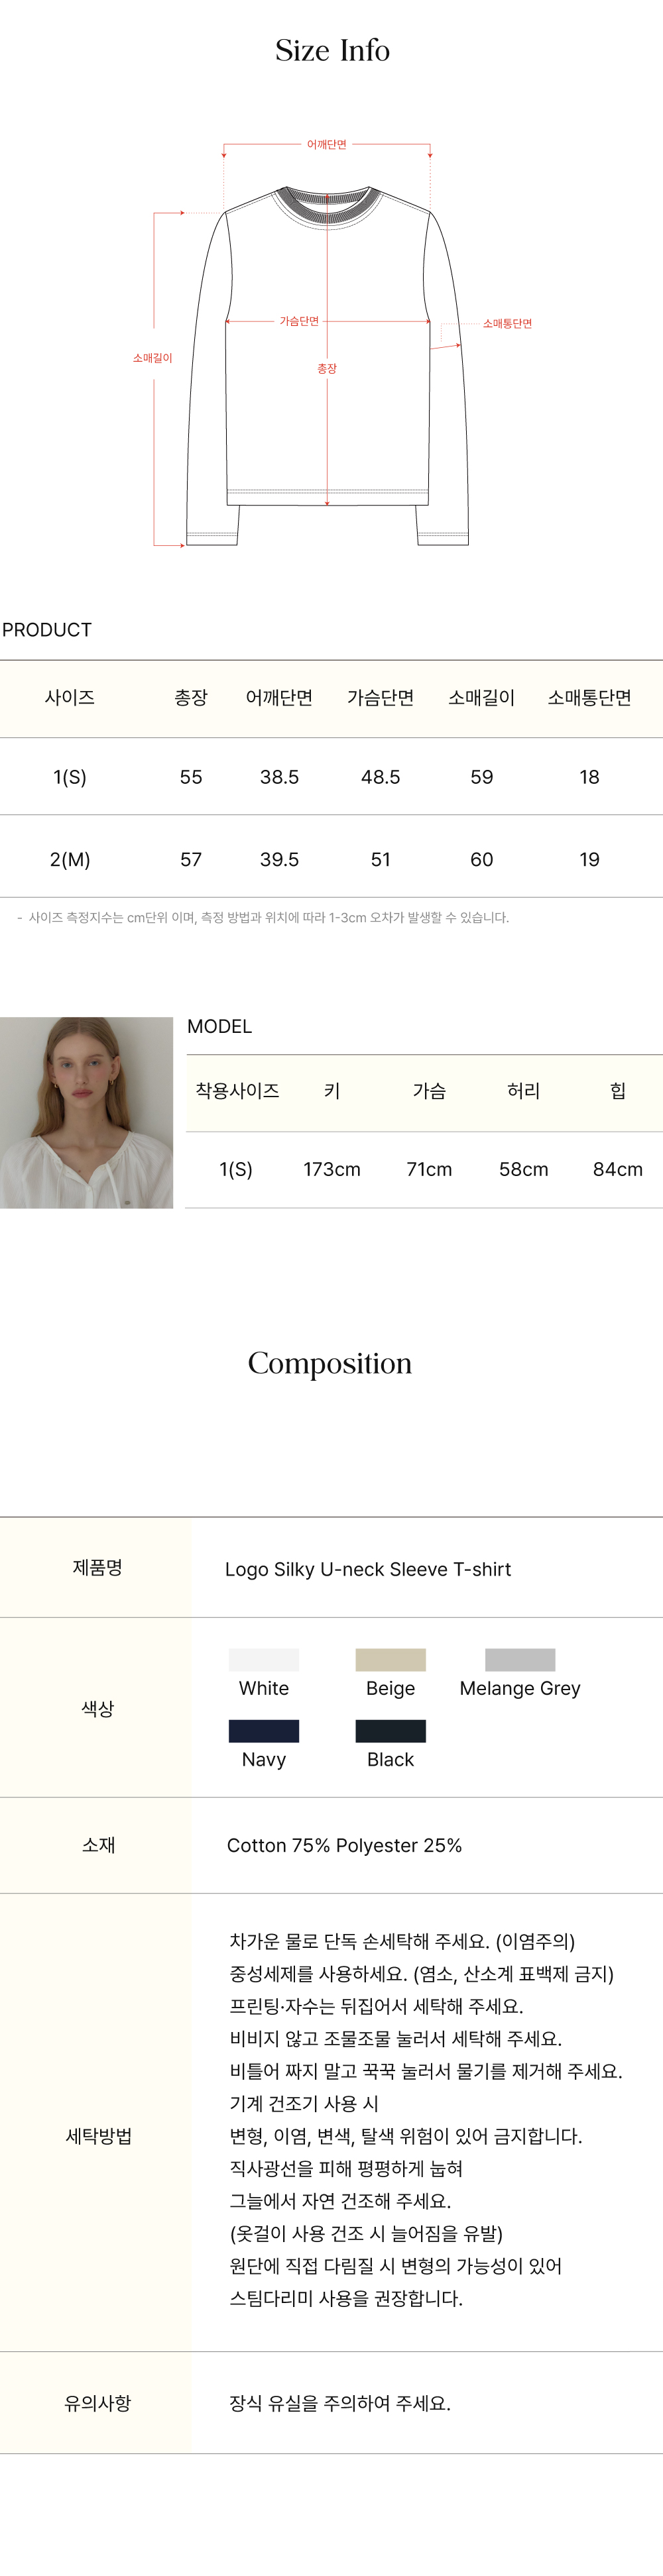663x2576 pixels.
Task: Choose the Melange Grey color swatch
Action: (520, 1660)
